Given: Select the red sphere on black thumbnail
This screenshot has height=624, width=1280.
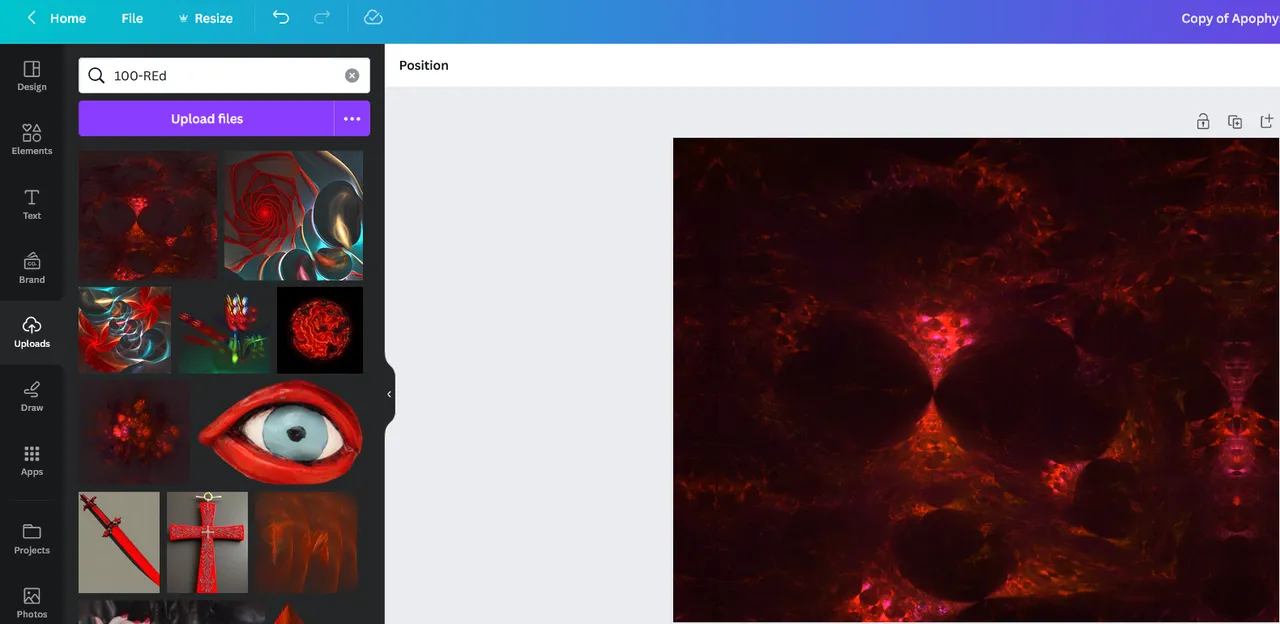Looking at the screenshot, I should 320,330.
